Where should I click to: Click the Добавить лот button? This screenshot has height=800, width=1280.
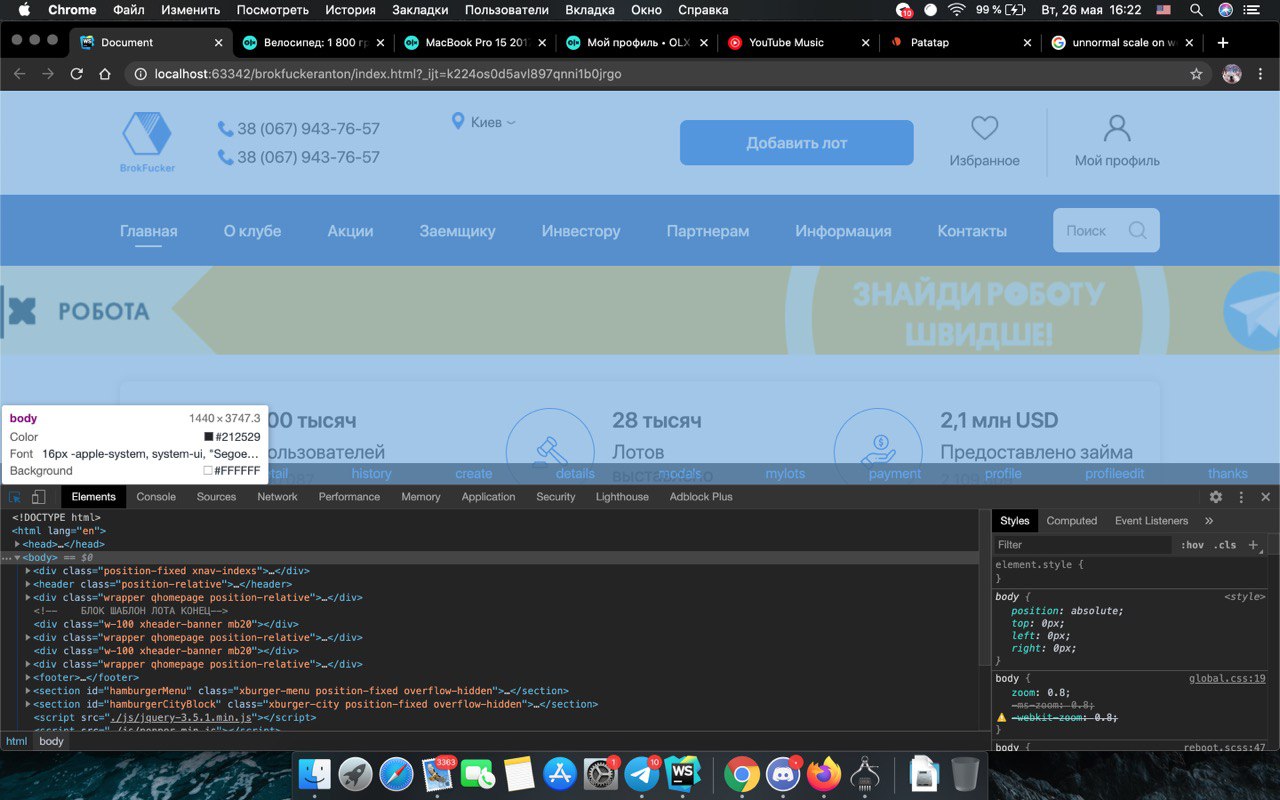[x=797, y=143]
